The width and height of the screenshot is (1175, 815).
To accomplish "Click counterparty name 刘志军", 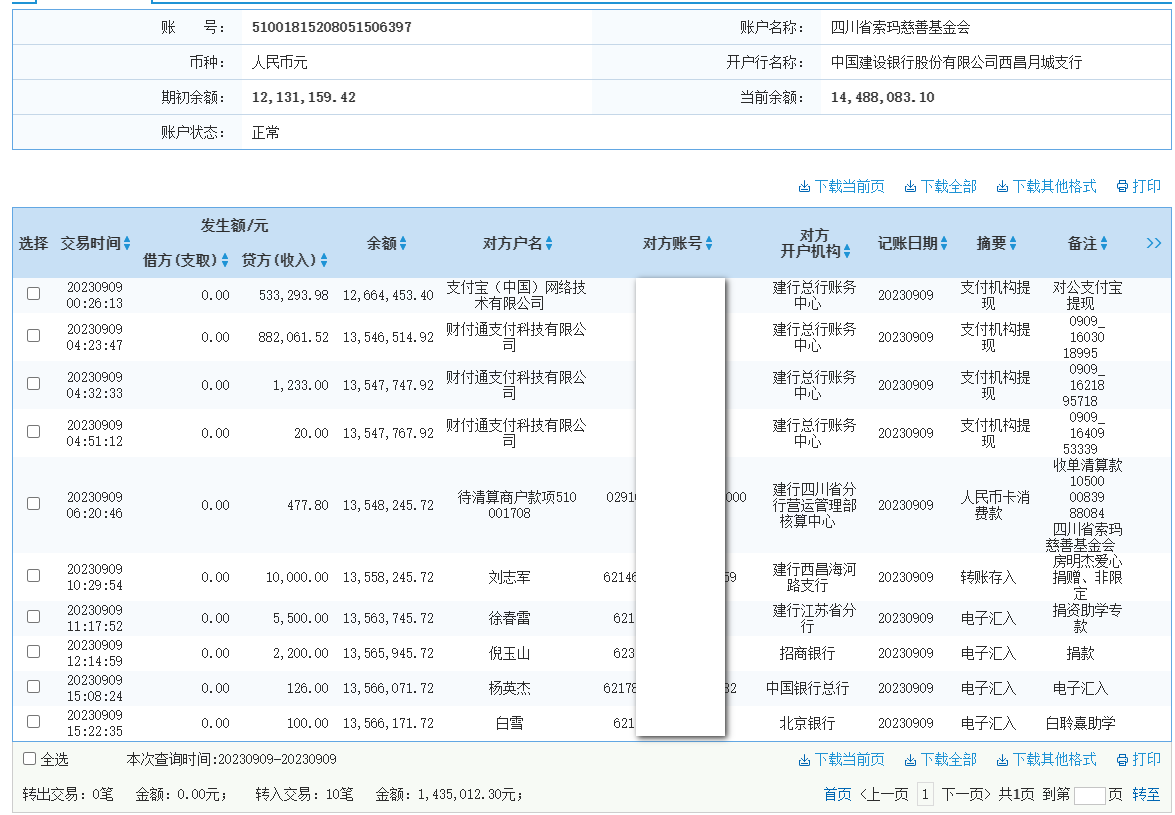I will point(510,577).
